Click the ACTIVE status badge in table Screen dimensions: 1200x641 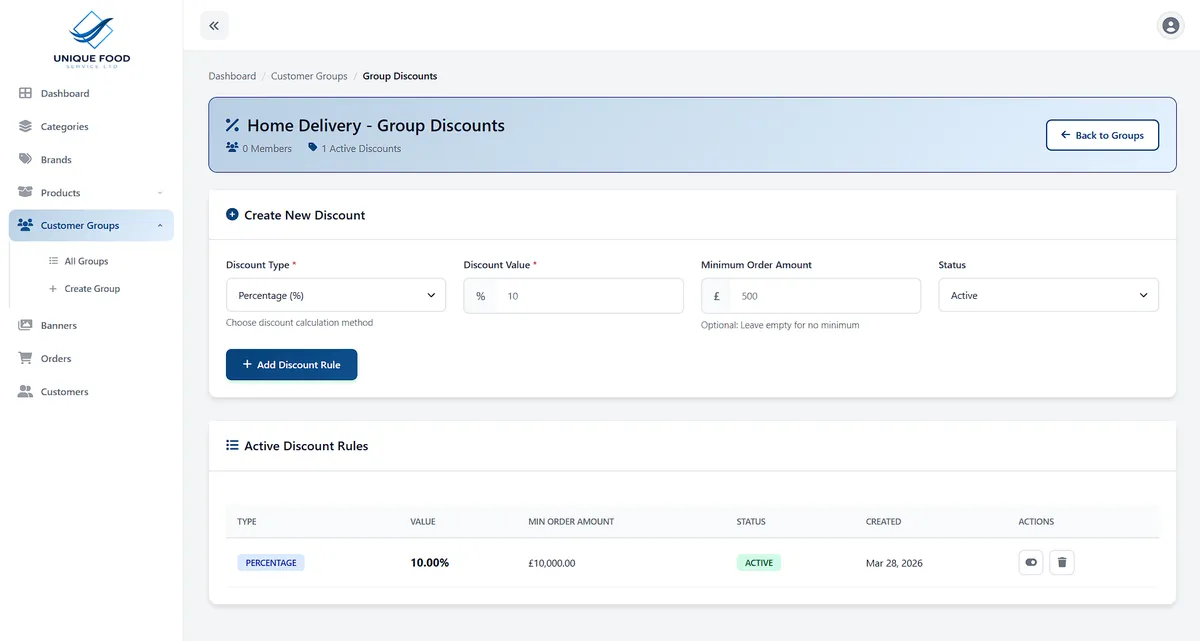tap(759, 562)
